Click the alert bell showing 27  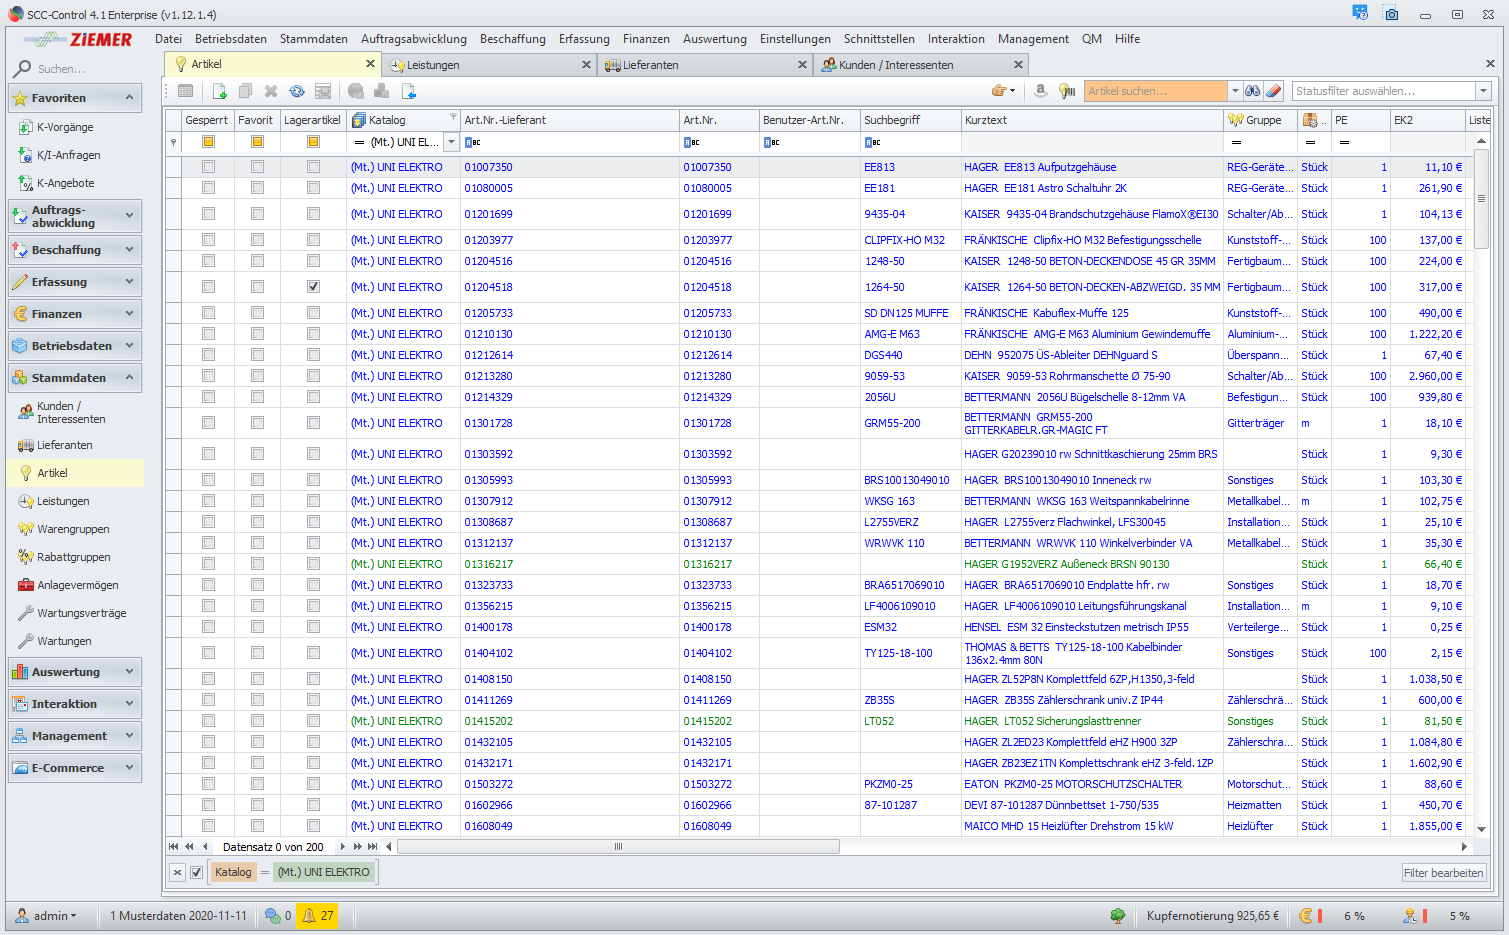(x=318, y=916)
